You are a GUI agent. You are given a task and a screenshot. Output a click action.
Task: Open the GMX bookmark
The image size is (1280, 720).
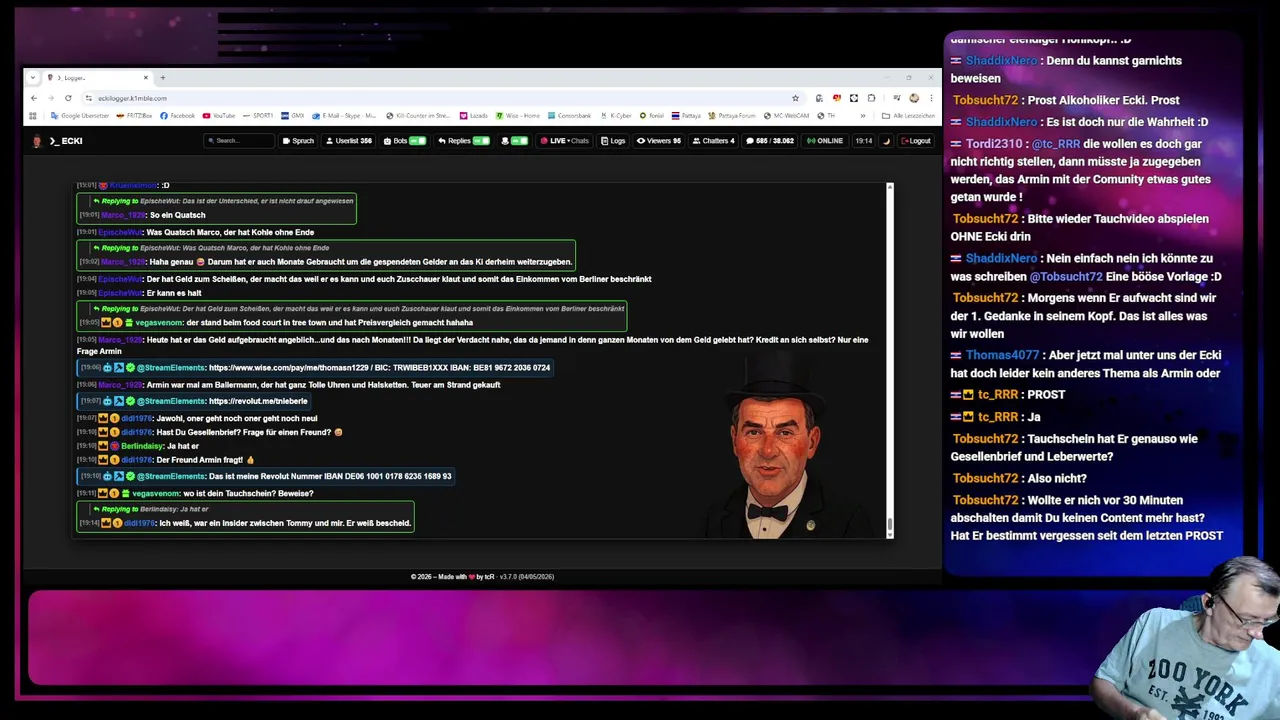[x=293, y=116]
